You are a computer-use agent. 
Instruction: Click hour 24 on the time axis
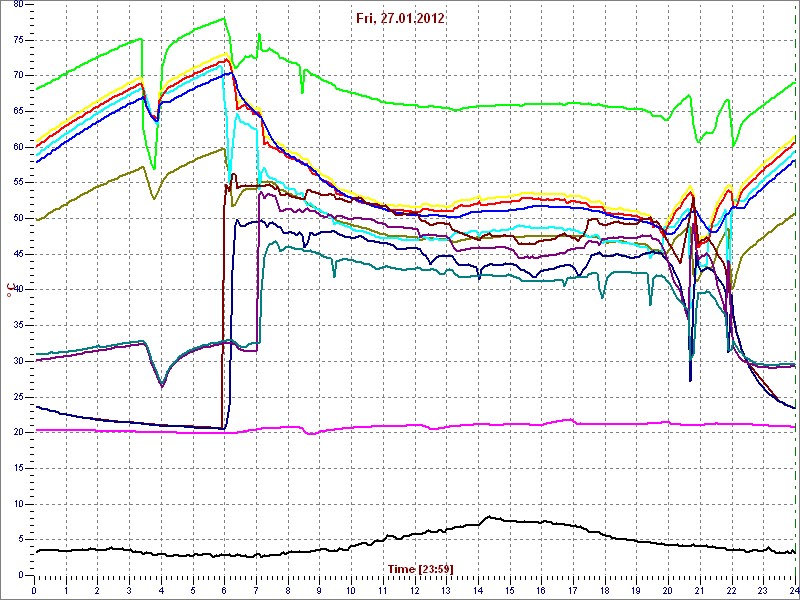point(793,589)
